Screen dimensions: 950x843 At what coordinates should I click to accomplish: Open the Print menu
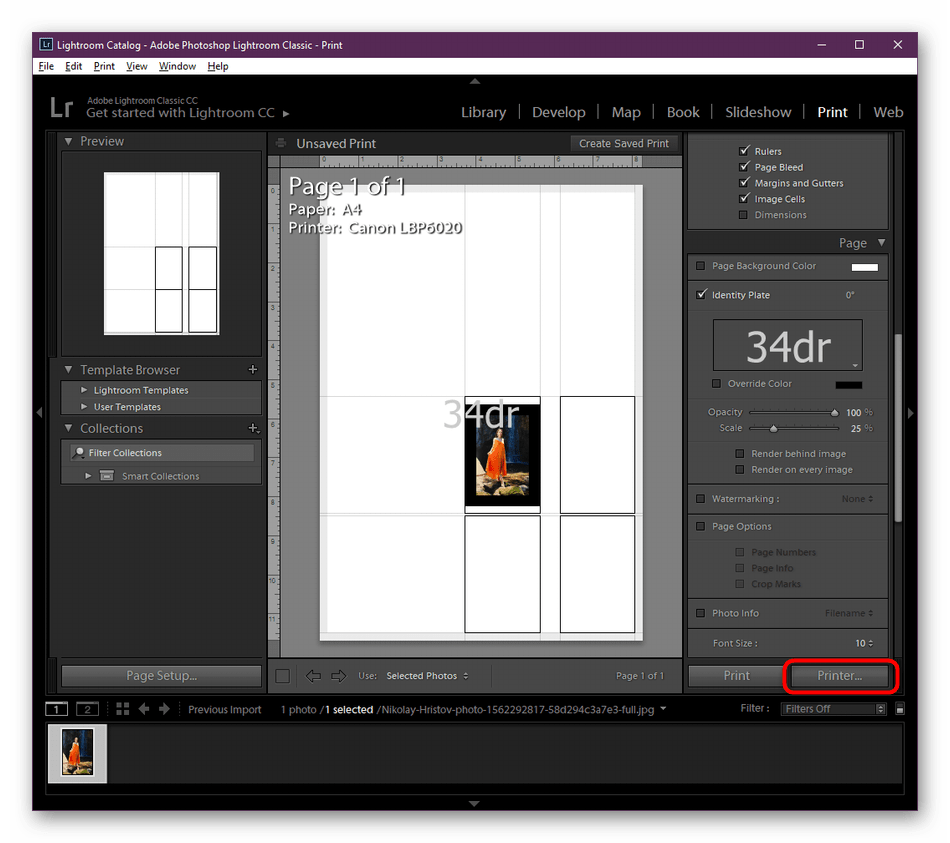pyautogui.click(x=104, y=66)
